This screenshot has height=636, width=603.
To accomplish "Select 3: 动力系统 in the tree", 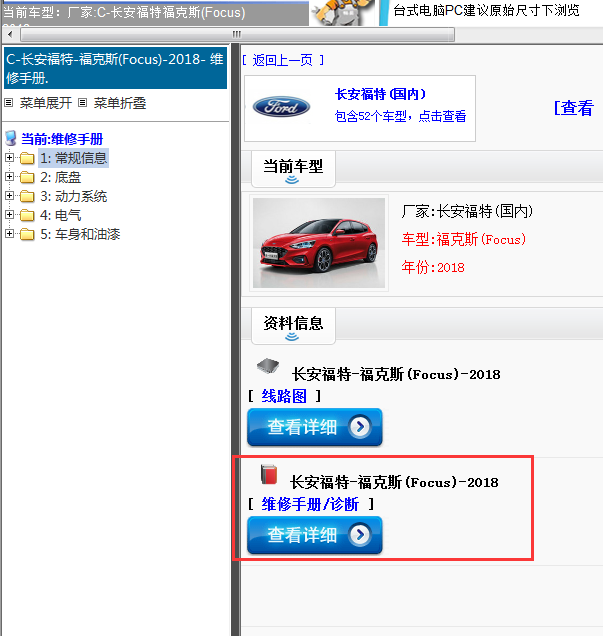I will [73, 196].
